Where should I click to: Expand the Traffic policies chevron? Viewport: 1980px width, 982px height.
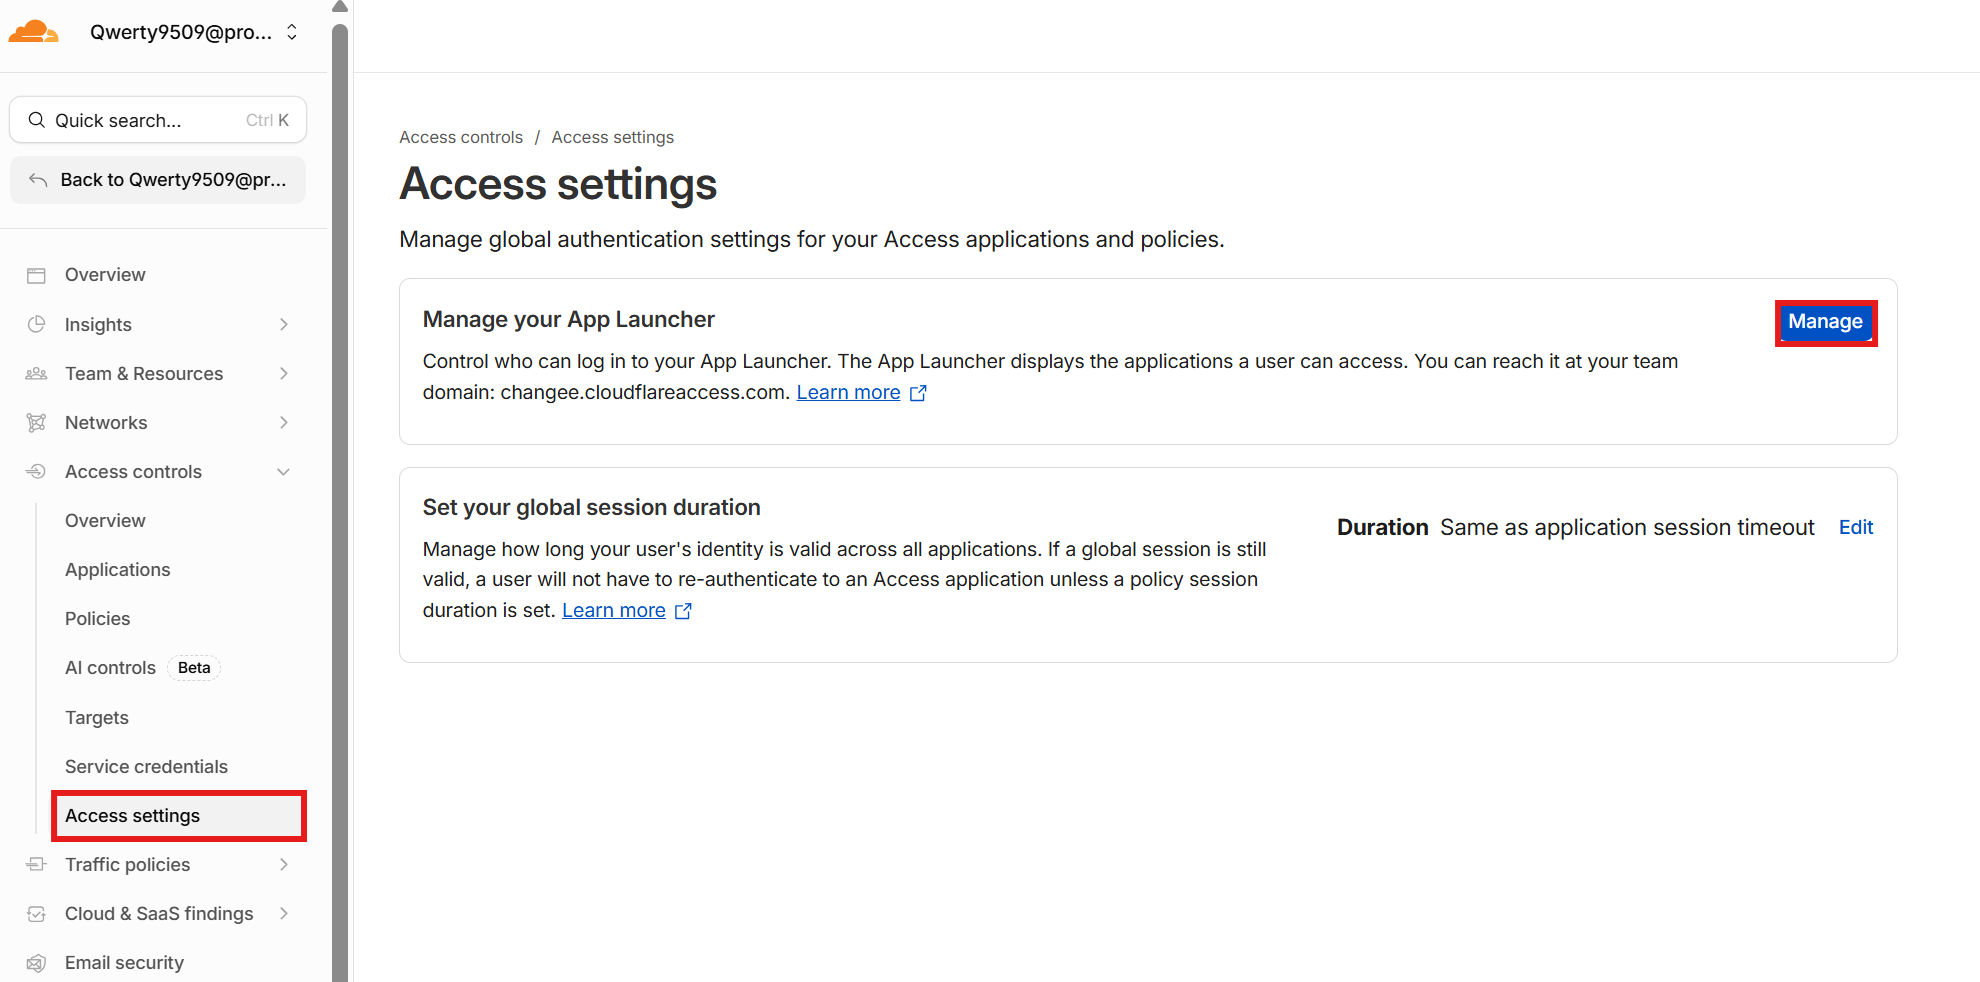coord(284,864)
